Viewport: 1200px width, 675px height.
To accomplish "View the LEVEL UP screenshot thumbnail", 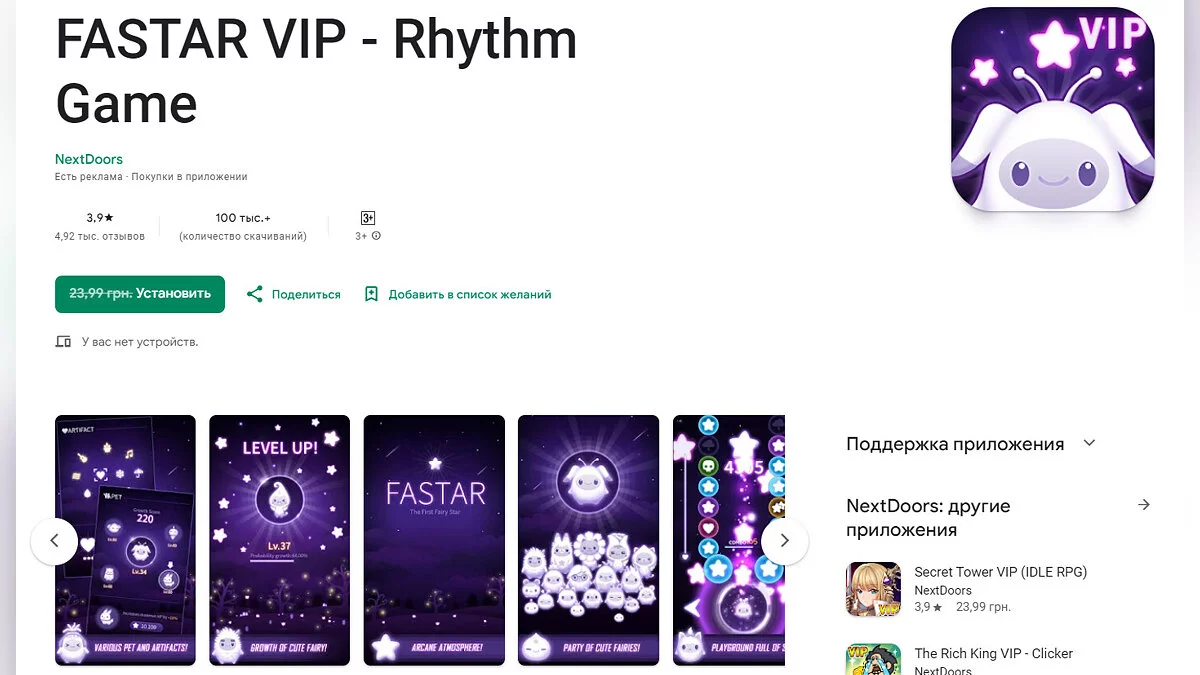I will pos(280,540).
